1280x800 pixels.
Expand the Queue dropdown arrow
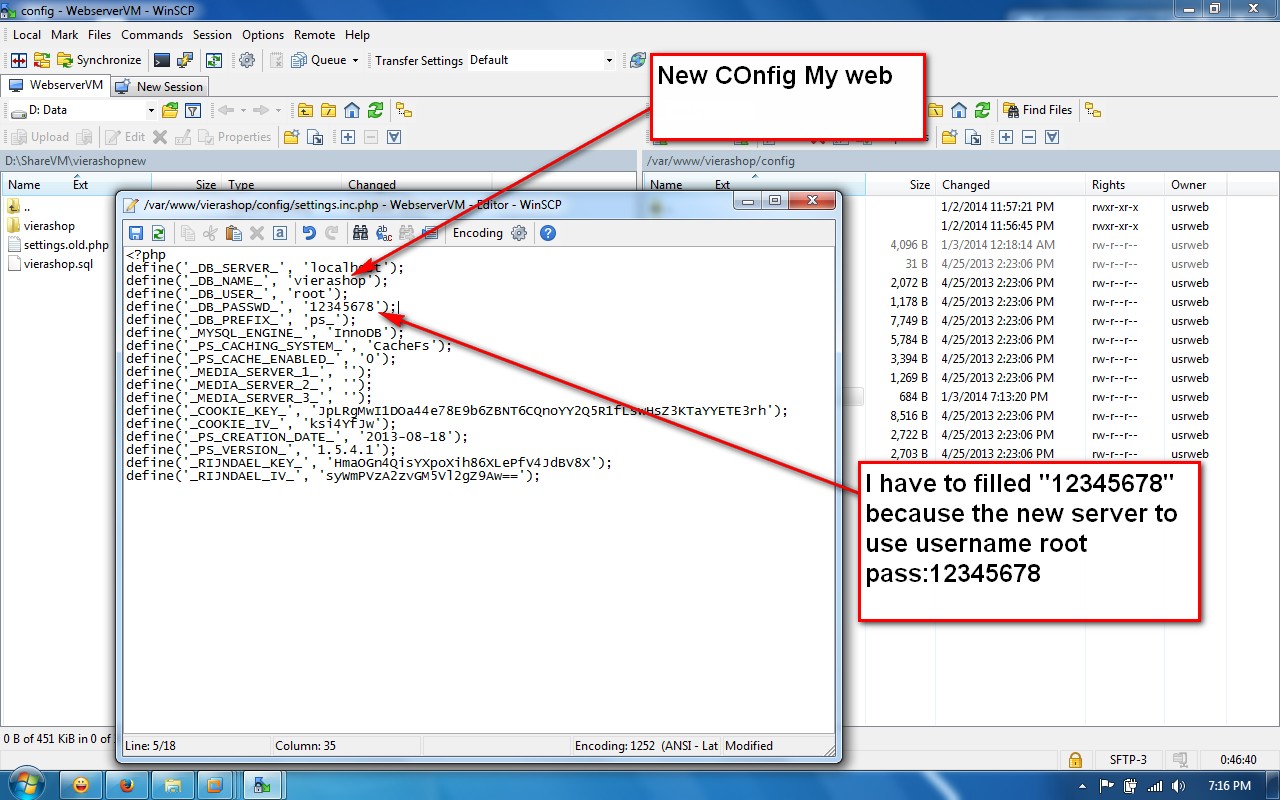point(355,60)
